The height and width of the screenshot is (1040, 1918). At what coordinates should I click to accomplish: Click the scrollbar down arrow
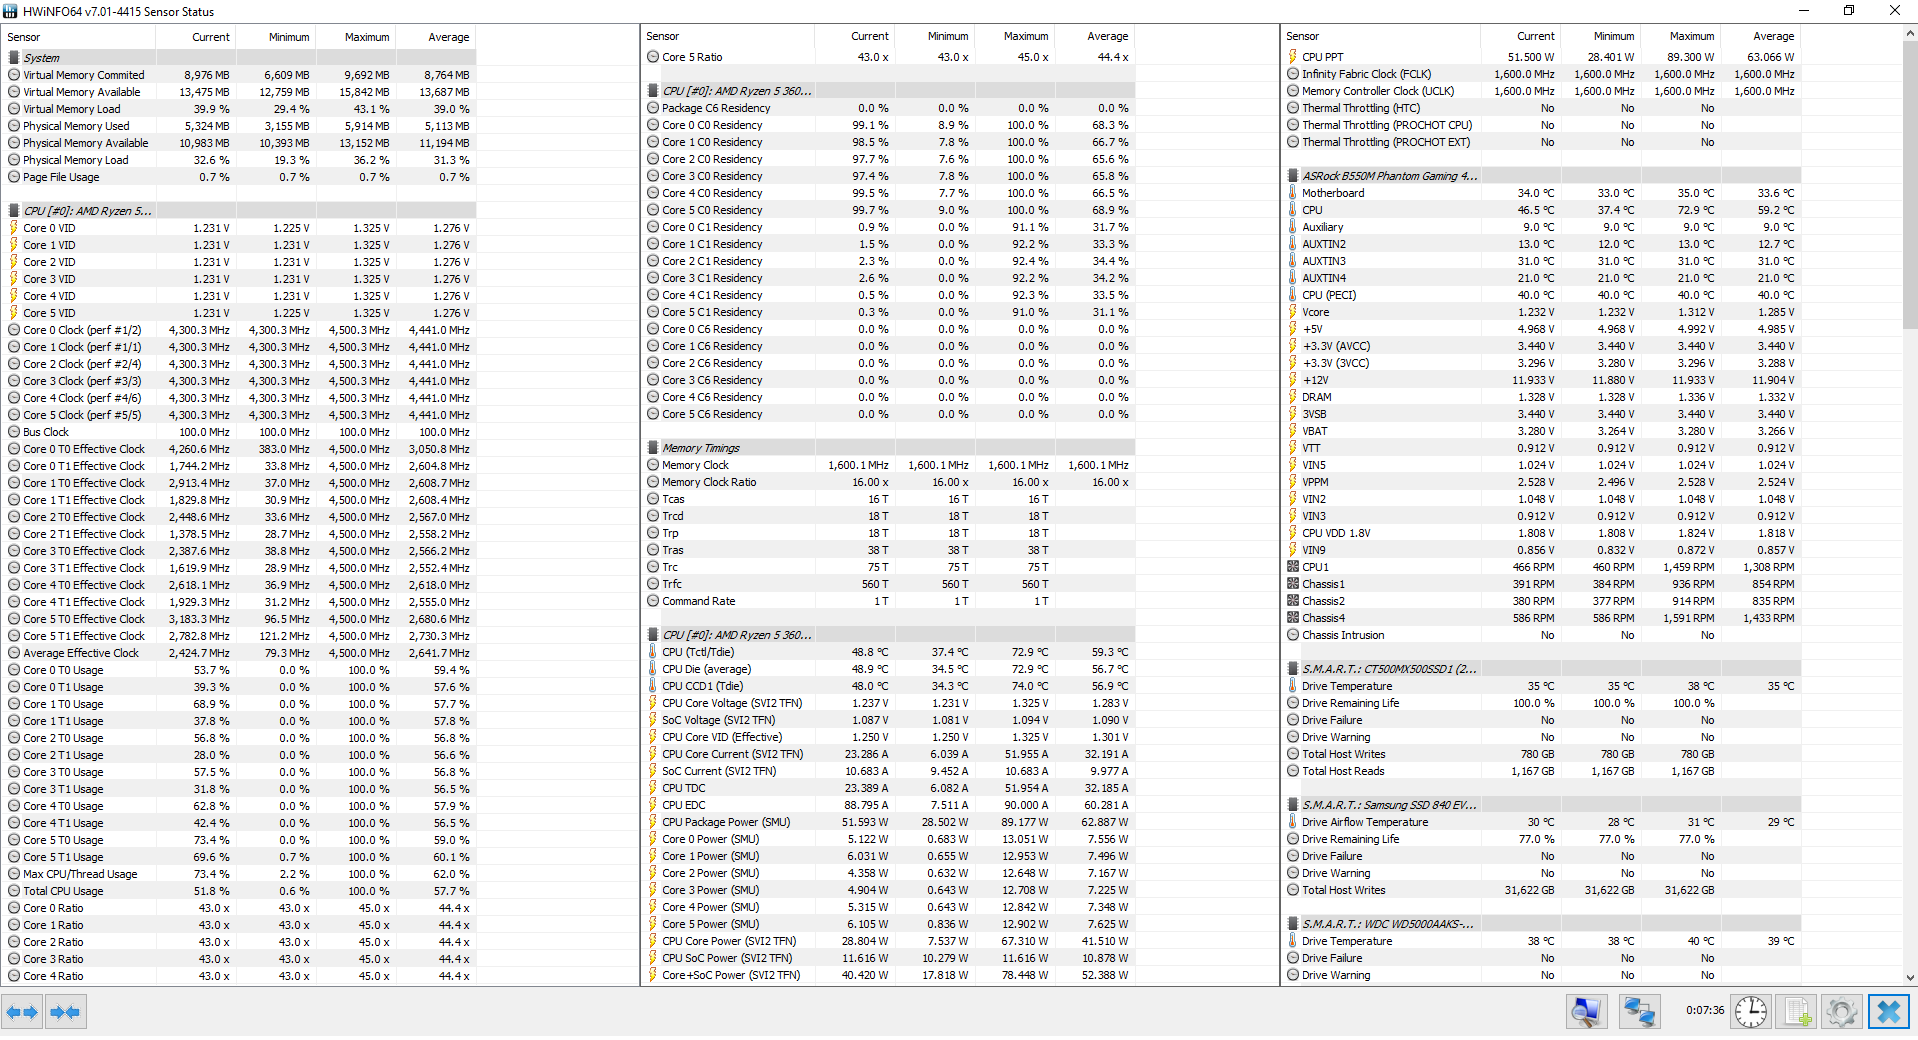pyautogui.click(x=1910, y=978)
